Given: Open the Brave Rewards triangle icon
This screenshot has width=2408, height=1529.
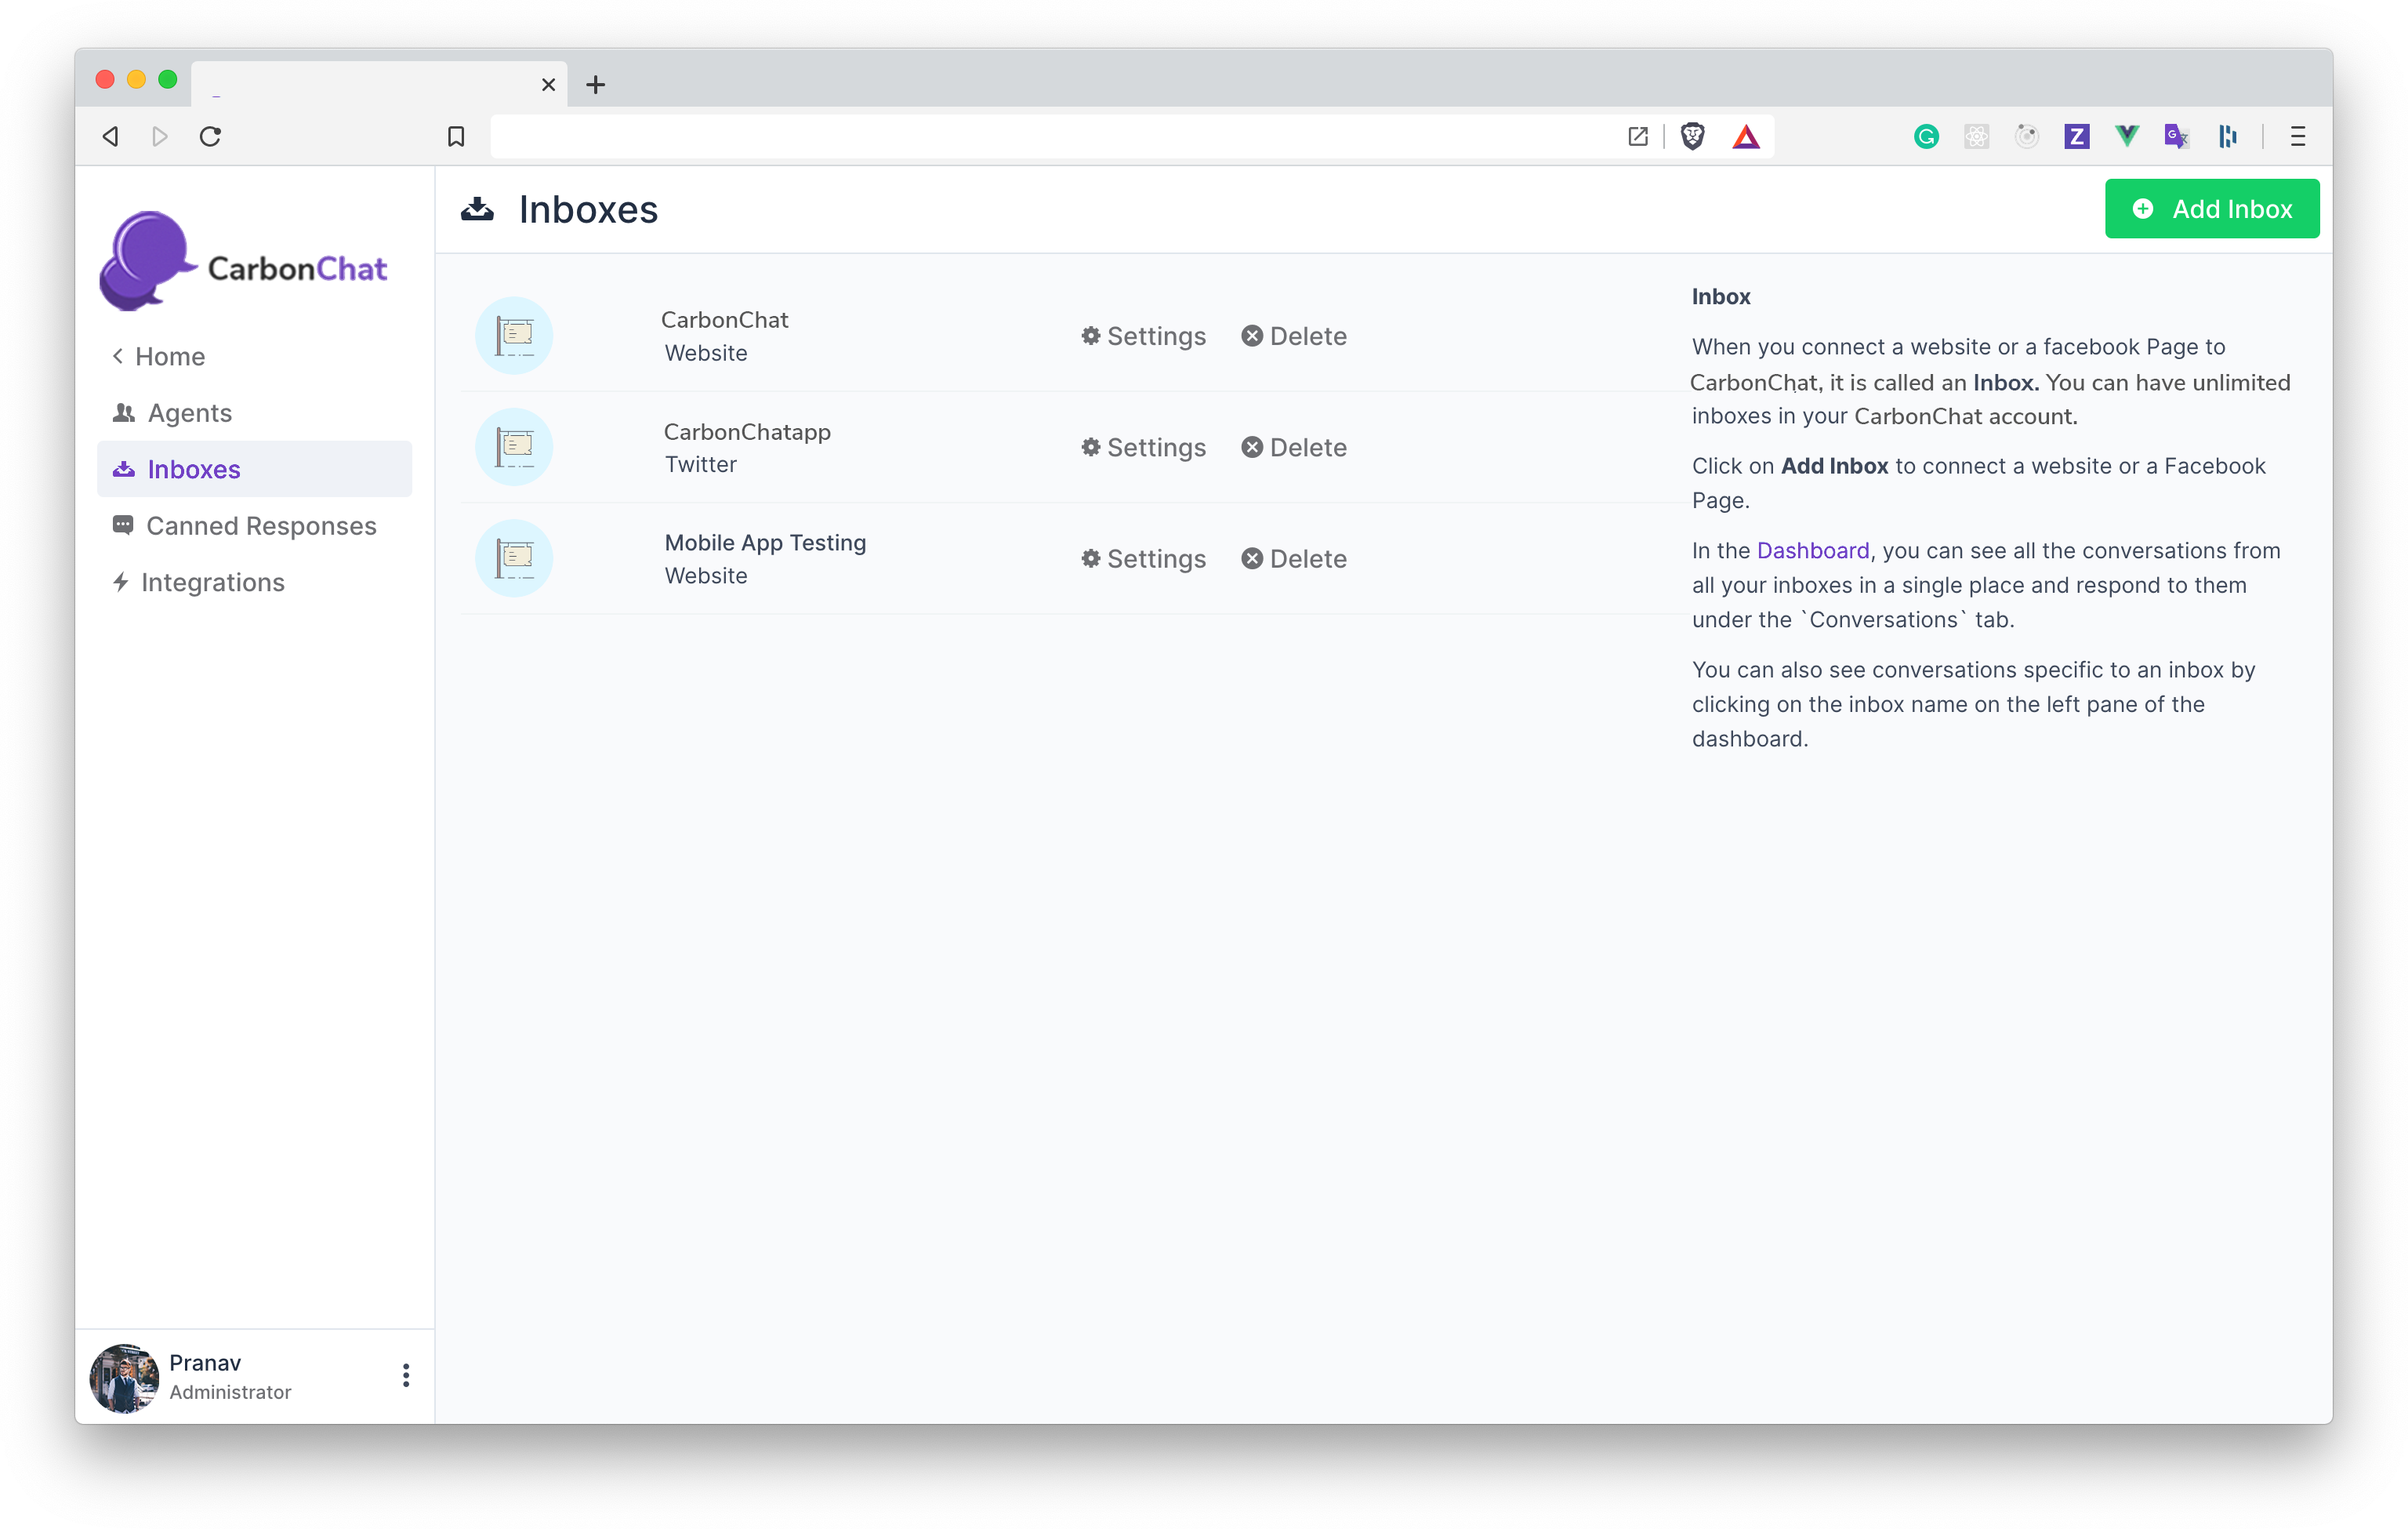Looking at the screenshot, I should click(x=1745, y=136).
